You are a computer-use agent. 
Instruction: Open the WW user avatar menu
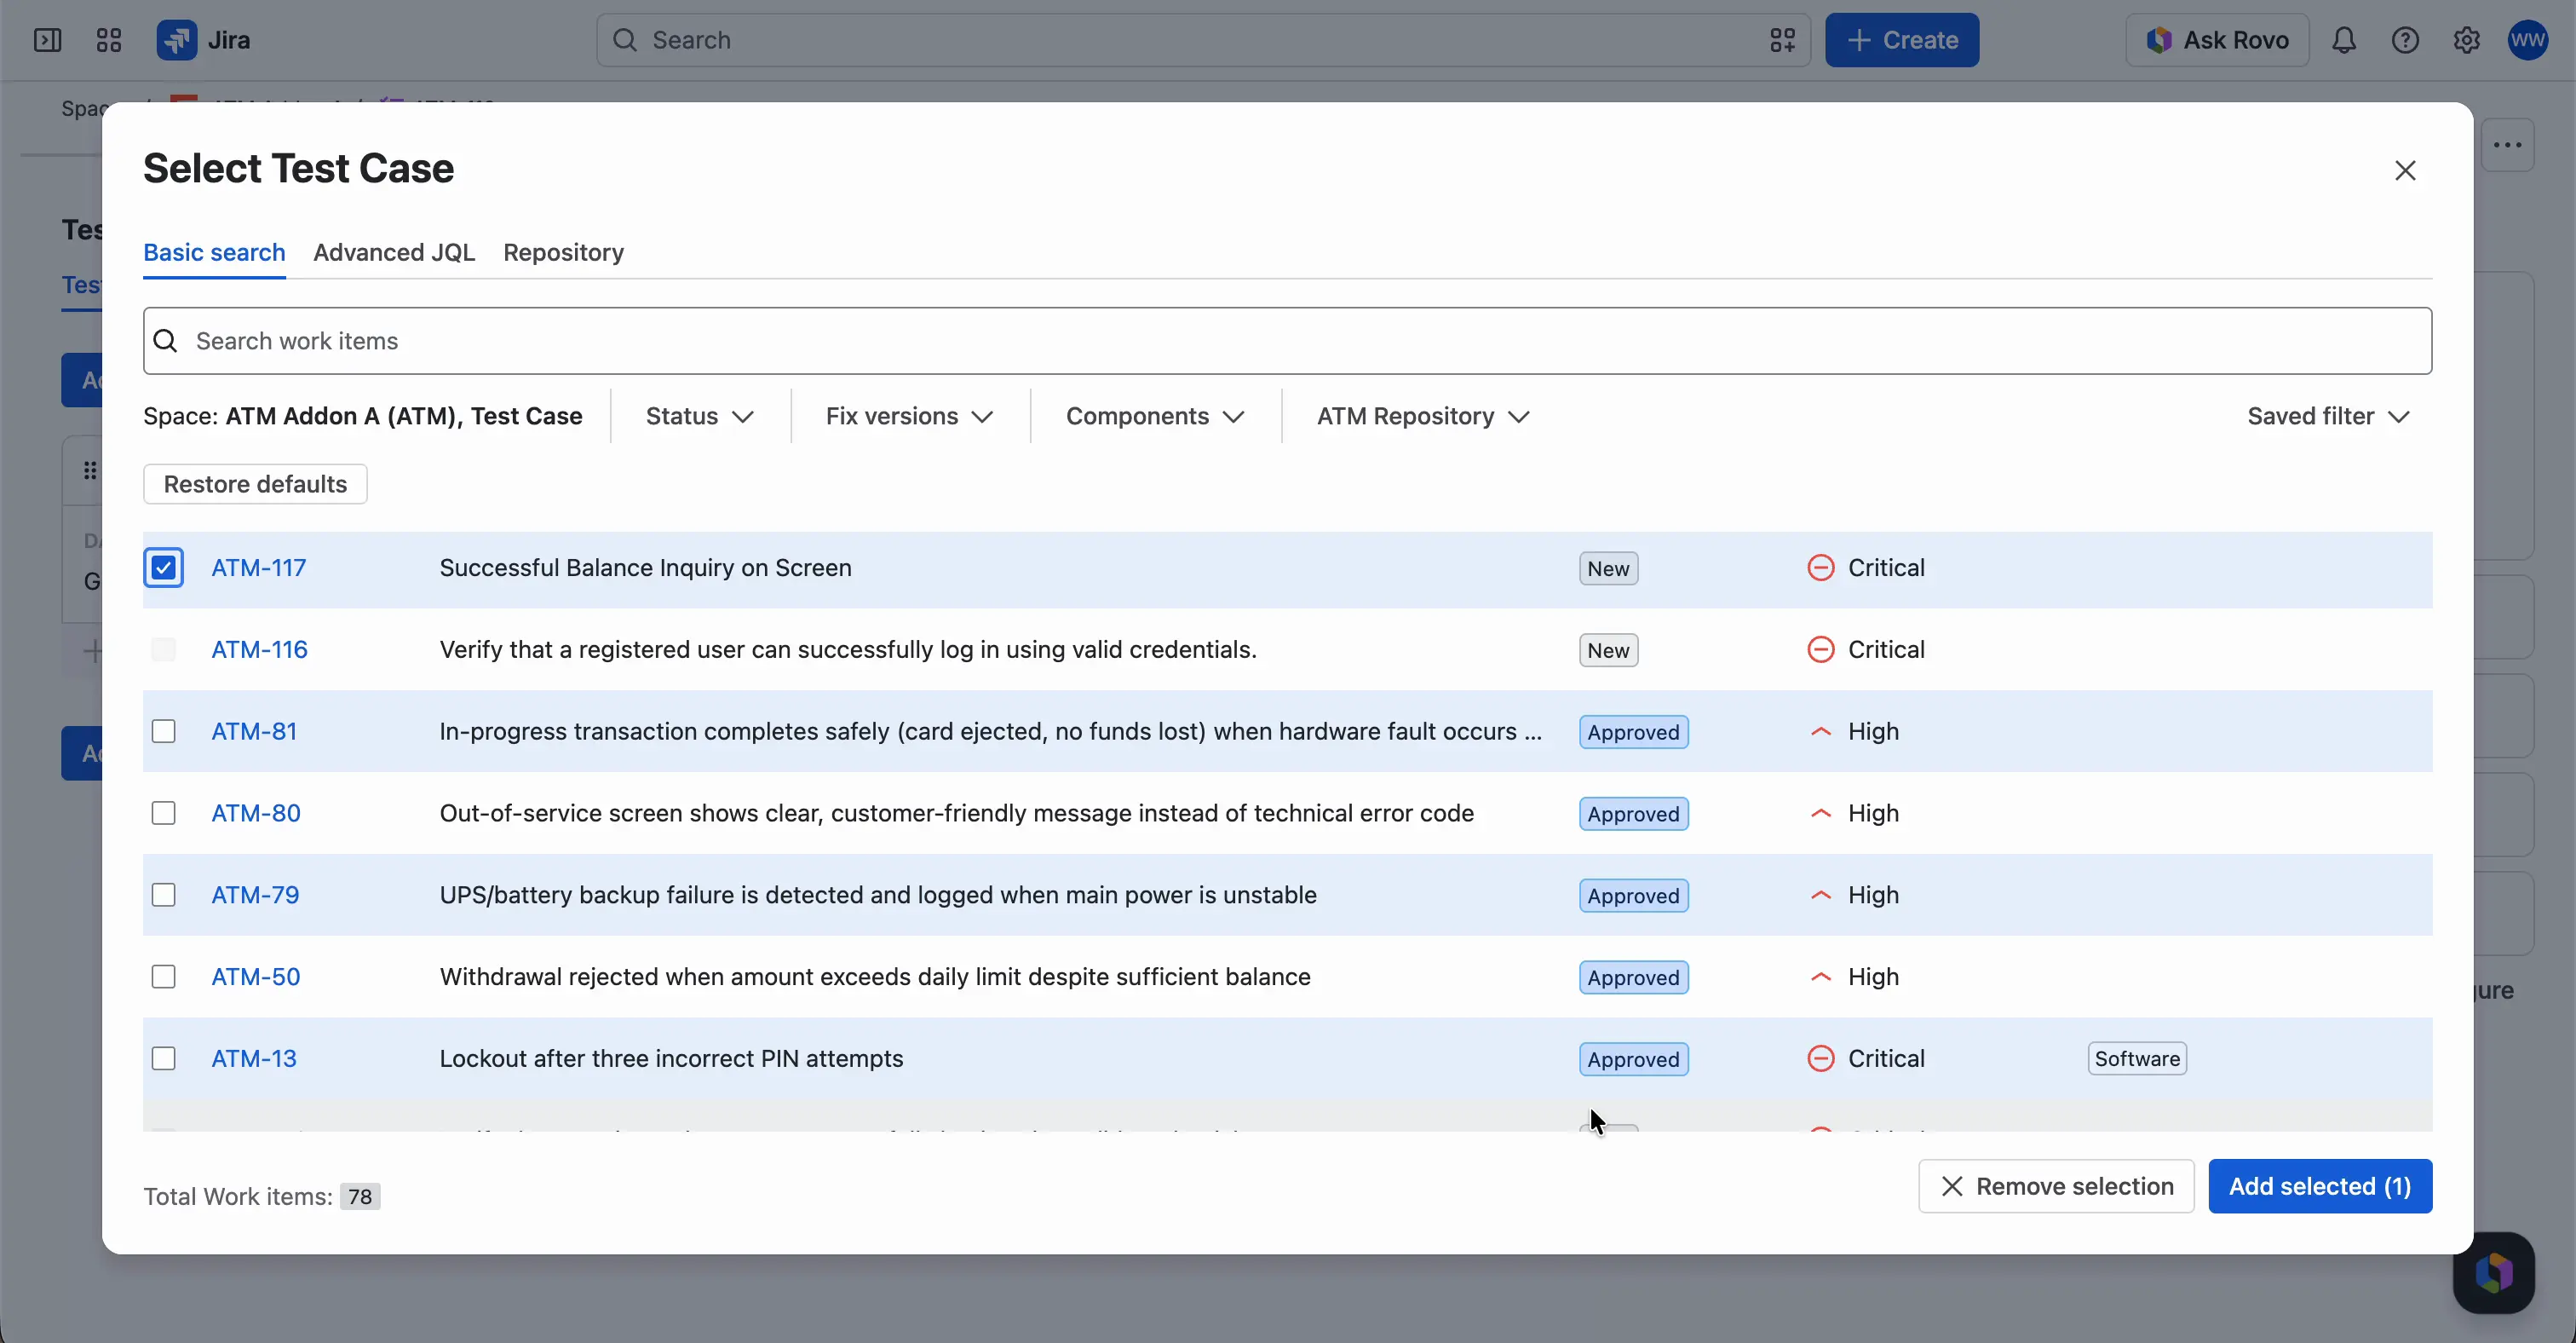[x=2528, y=40]
